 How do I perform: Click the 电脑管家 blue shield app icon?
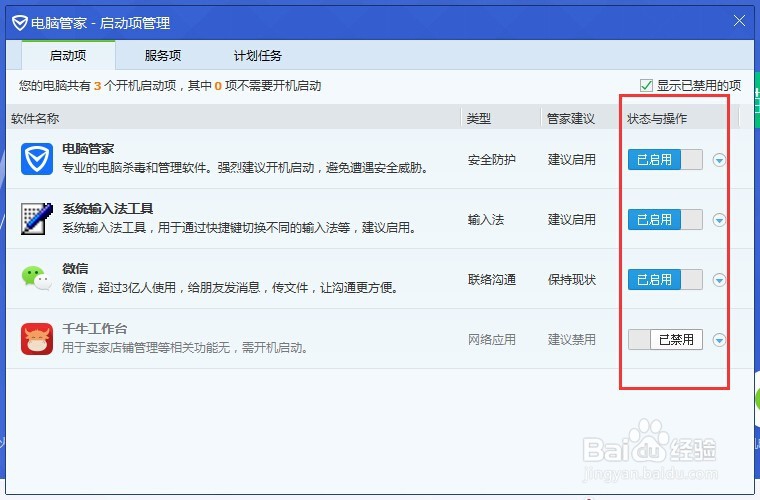[37, 159]
